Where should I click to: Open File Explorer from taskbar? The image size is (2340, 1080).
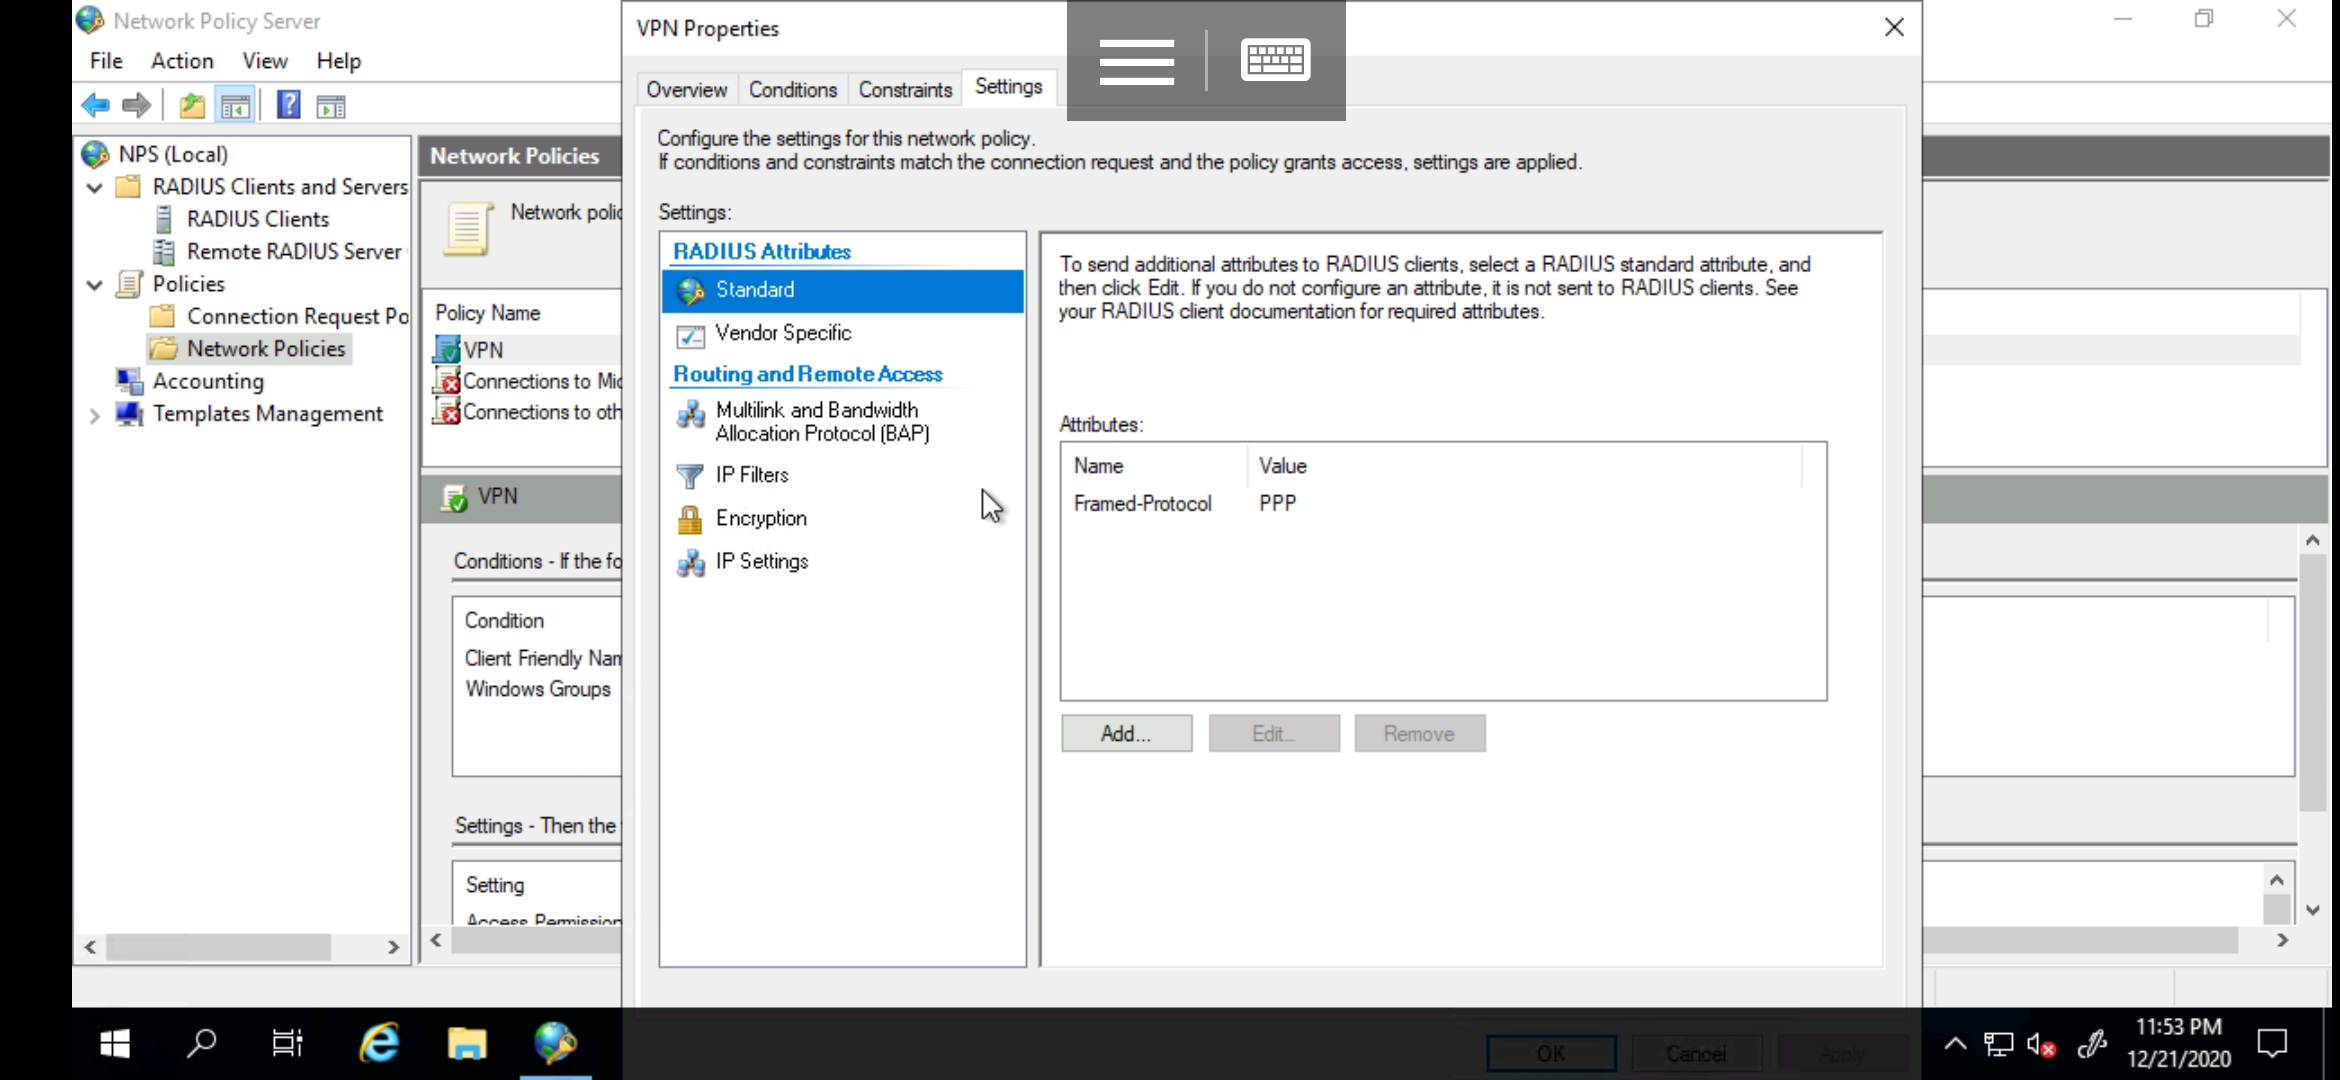(x=467, y=1044)
